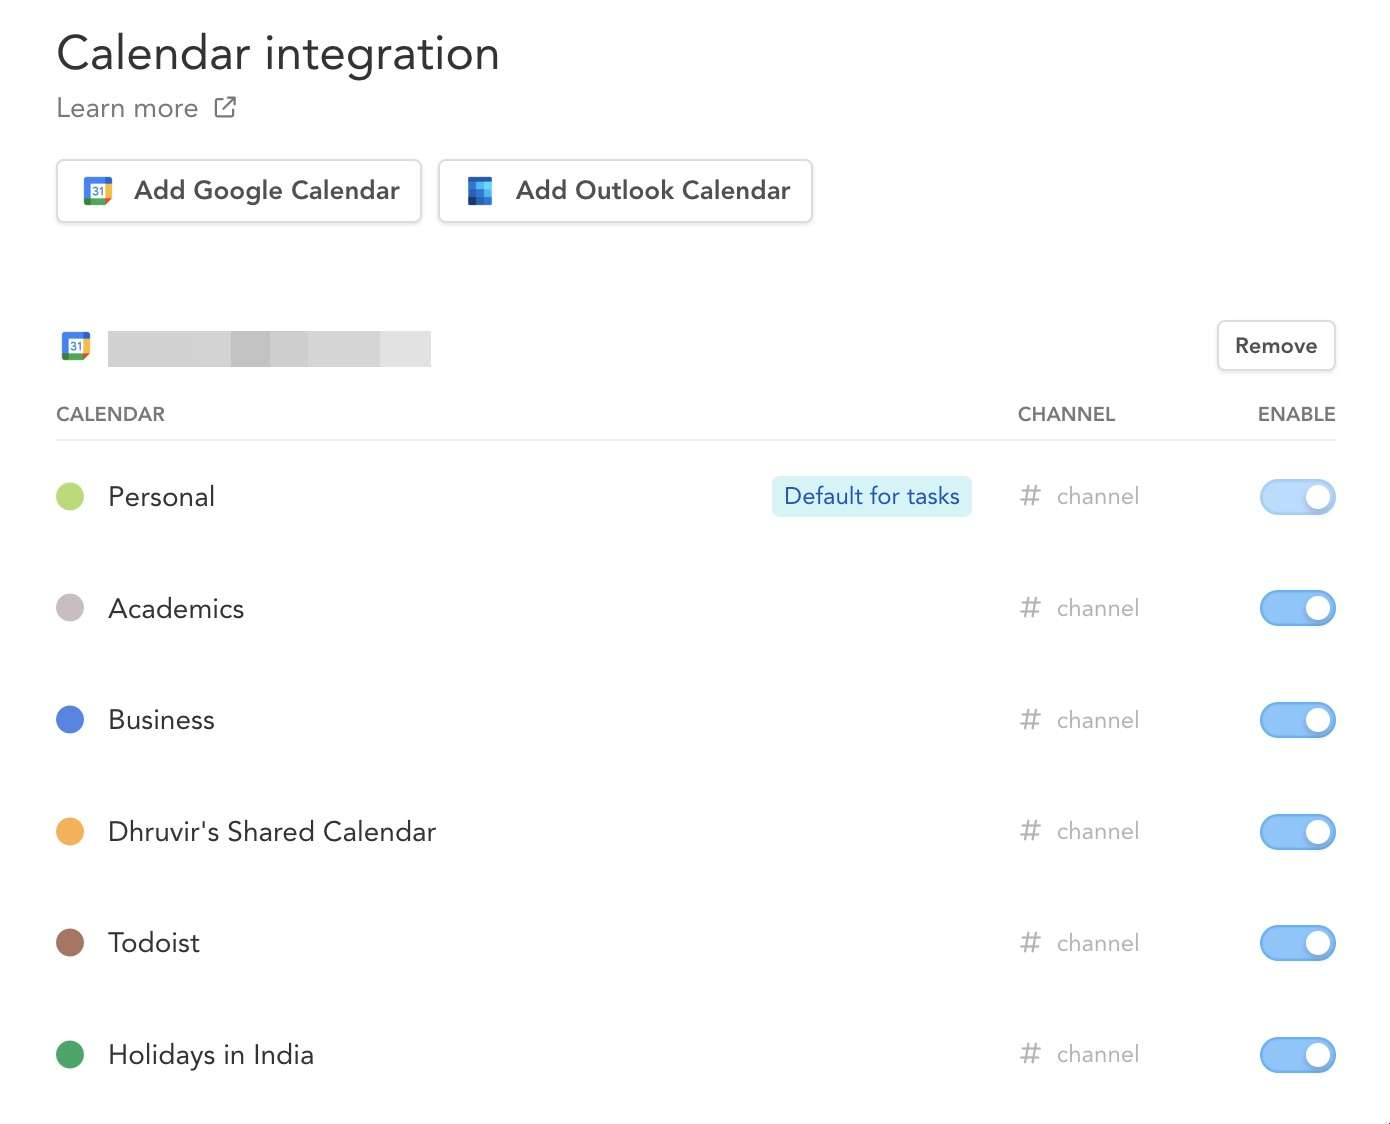Click the Google Calendar icon beside the blurred account
The width and height of the screenshot is (1390, 1124).
click(76, 346)
